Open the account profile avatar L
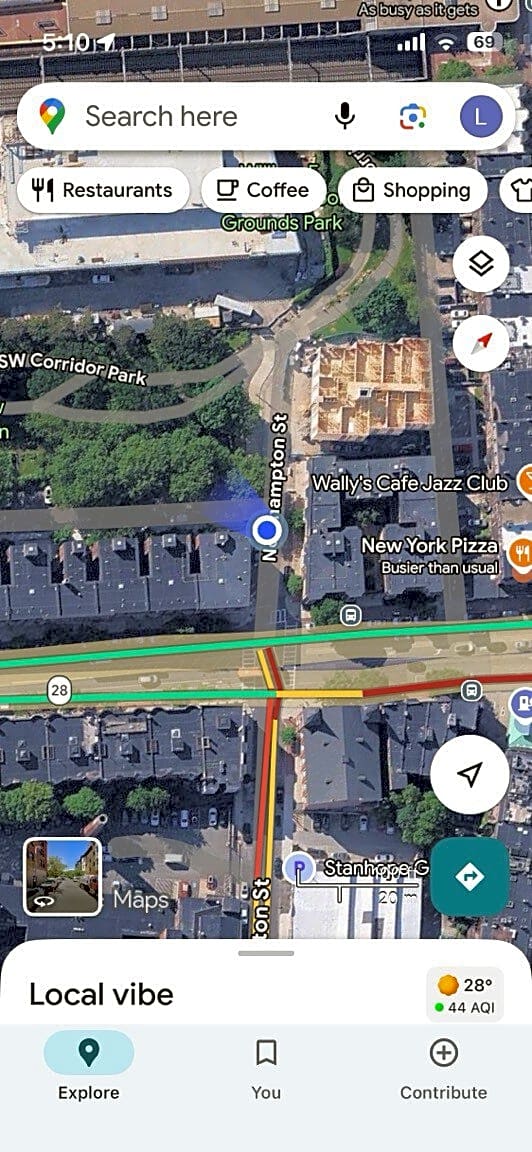Screen dimensions: 532x1152 click(x=481, y=117)
